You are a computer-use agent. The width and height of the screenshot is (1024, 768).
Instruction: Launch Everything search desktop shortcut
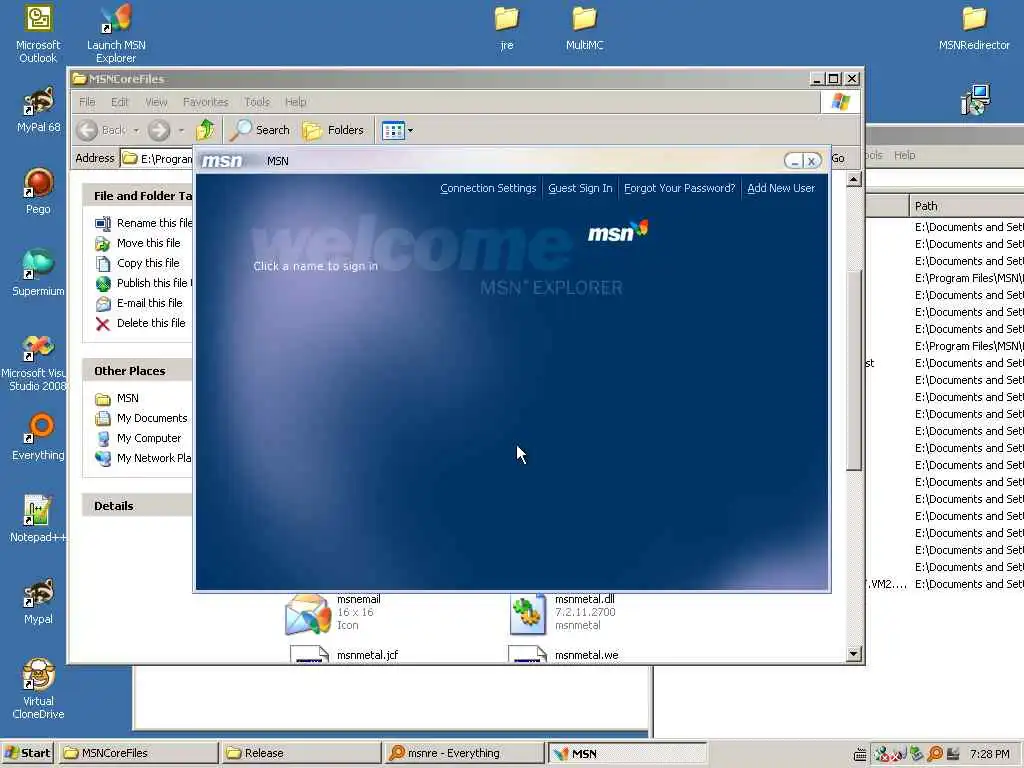click(x=38, y=437)
